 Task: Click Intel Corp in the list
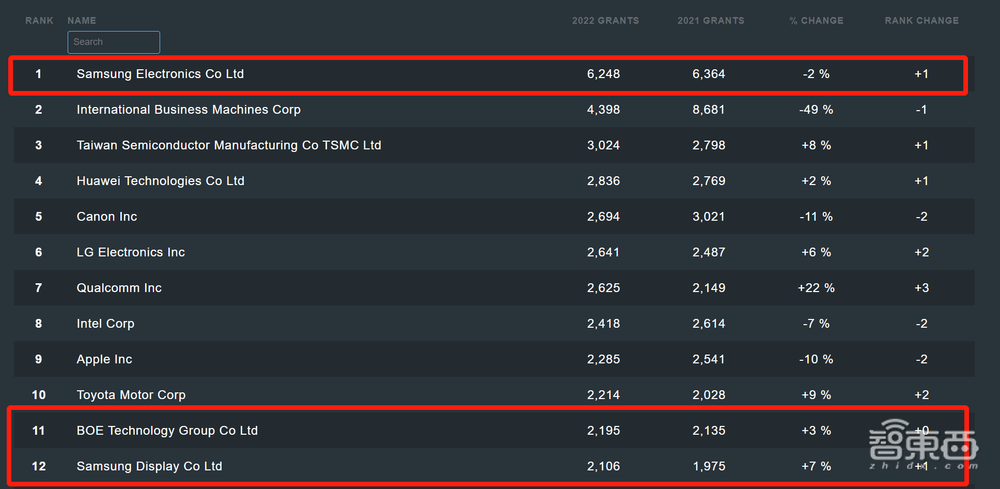pyautogui.click(x=105, y=324)
